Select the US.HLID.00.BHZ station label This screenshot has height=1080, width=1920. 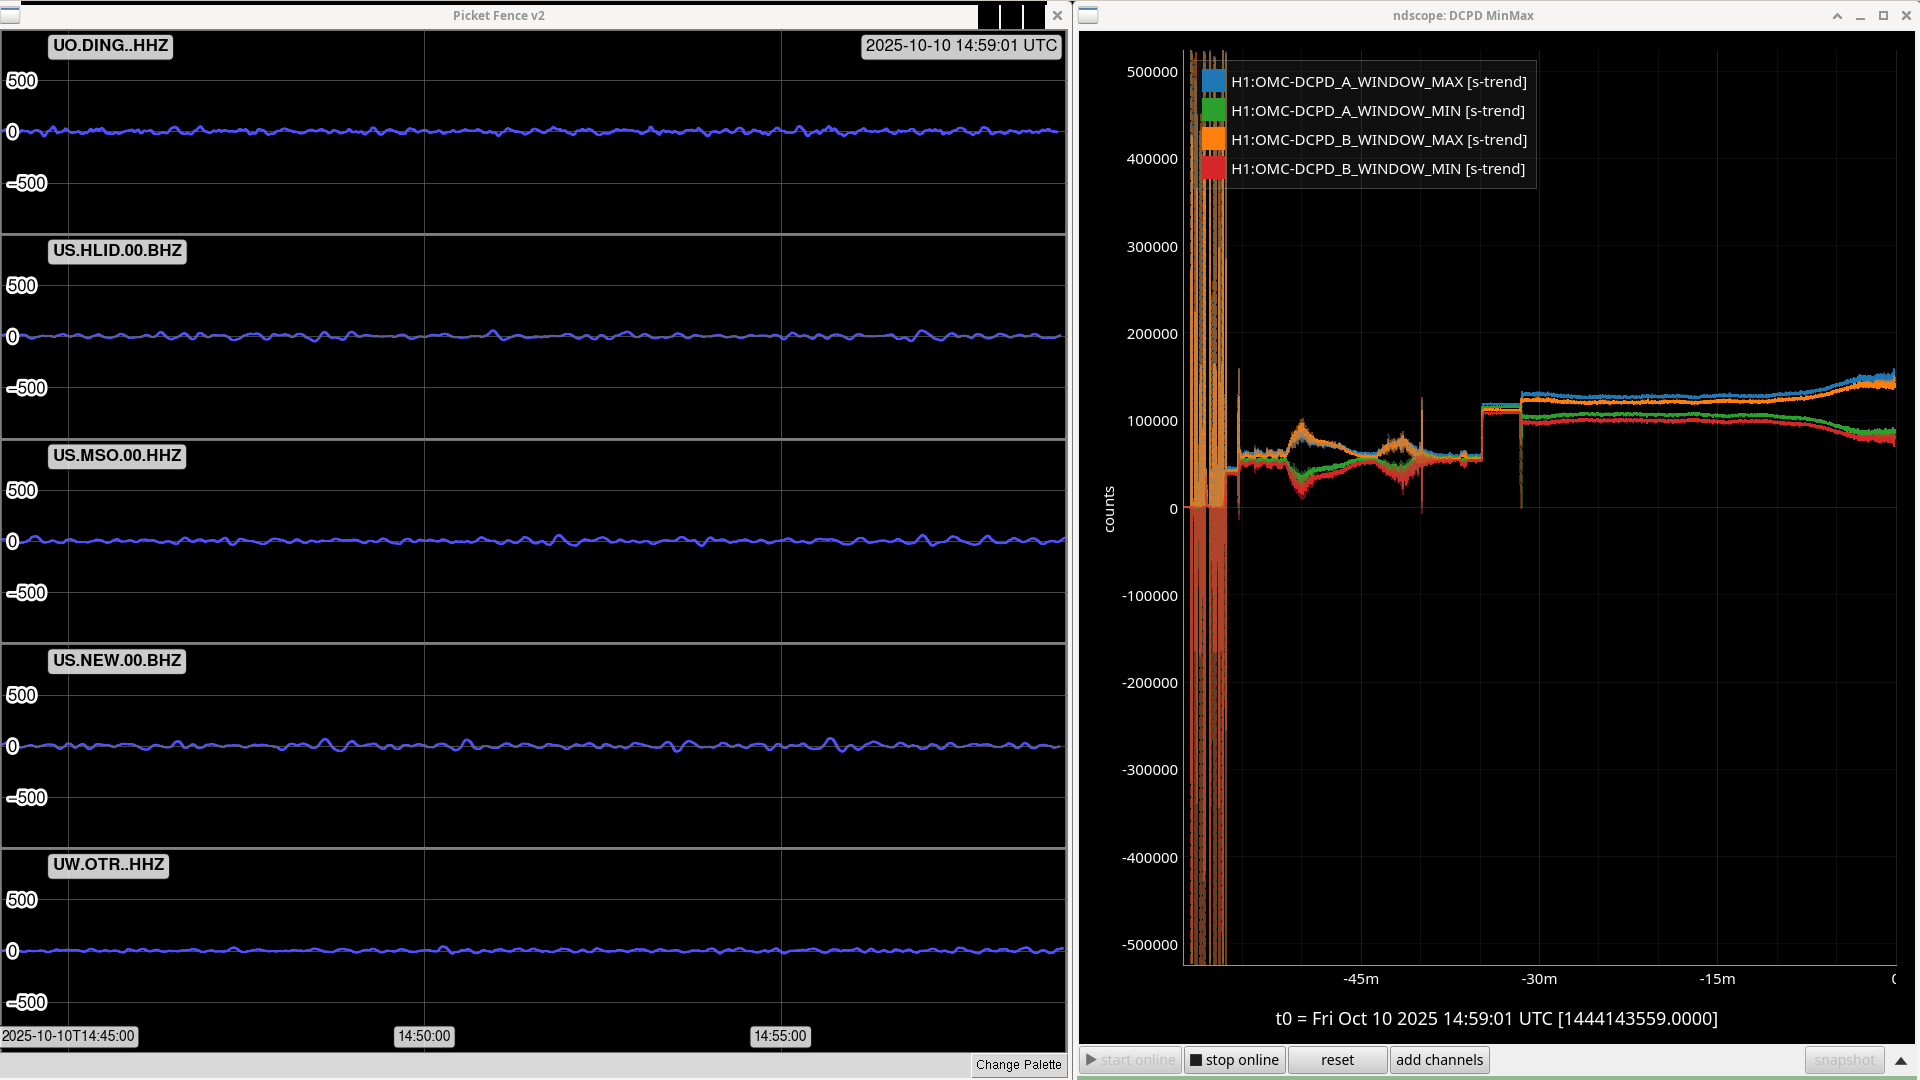pyautogui.click(x=117, y=251)
